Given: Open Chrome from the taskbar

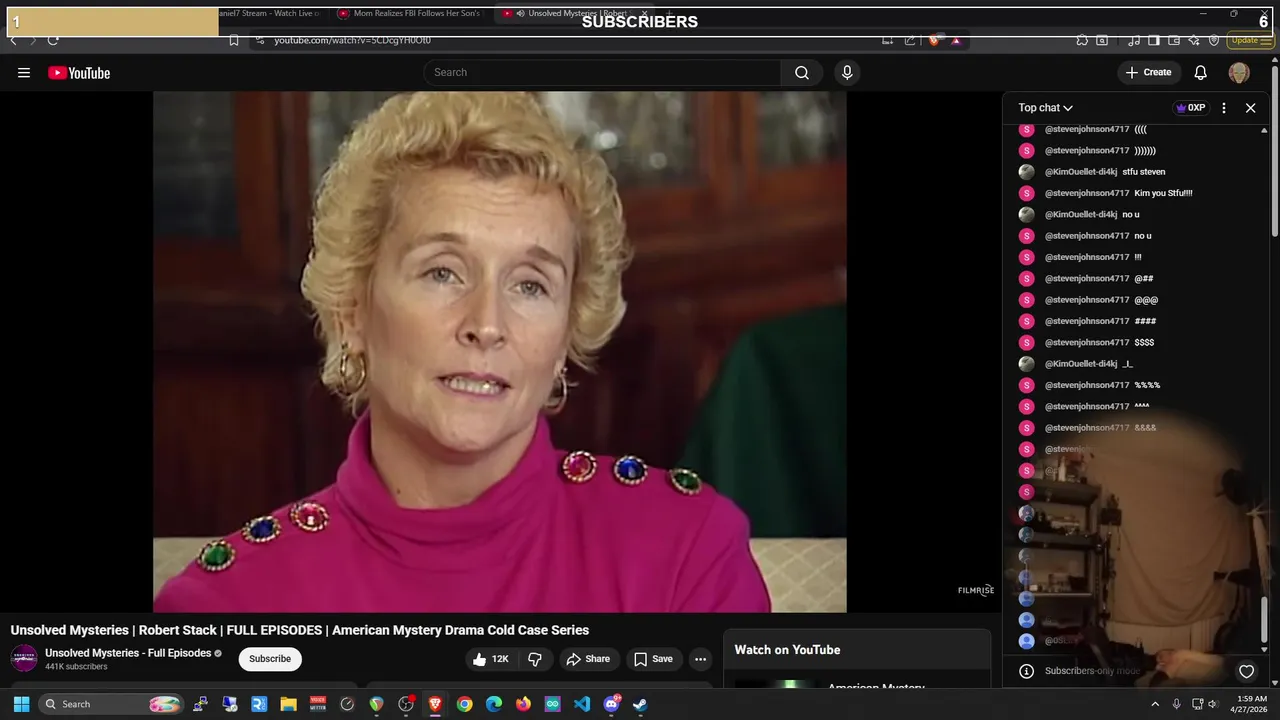Looking at the screenshot, I should [464, 704].
